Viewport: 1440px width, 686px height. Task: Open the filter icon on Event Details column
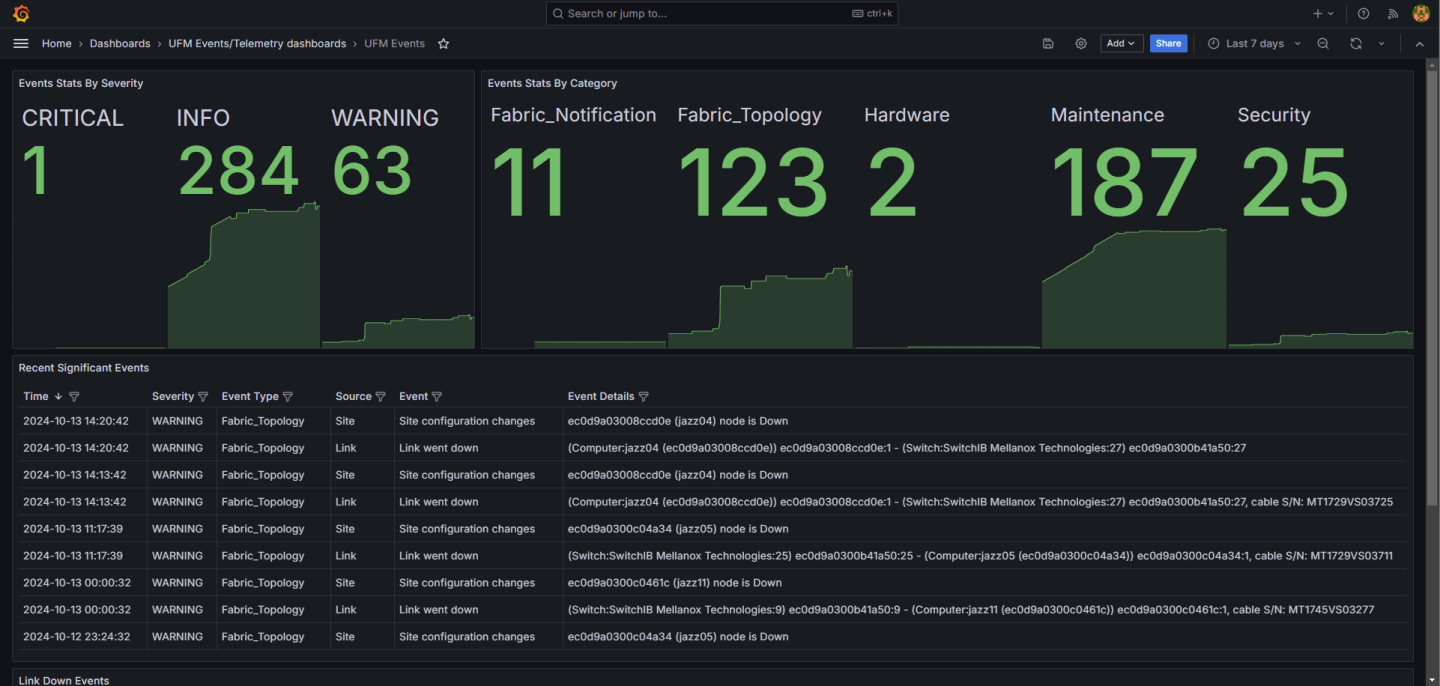[x=644, y=396]
